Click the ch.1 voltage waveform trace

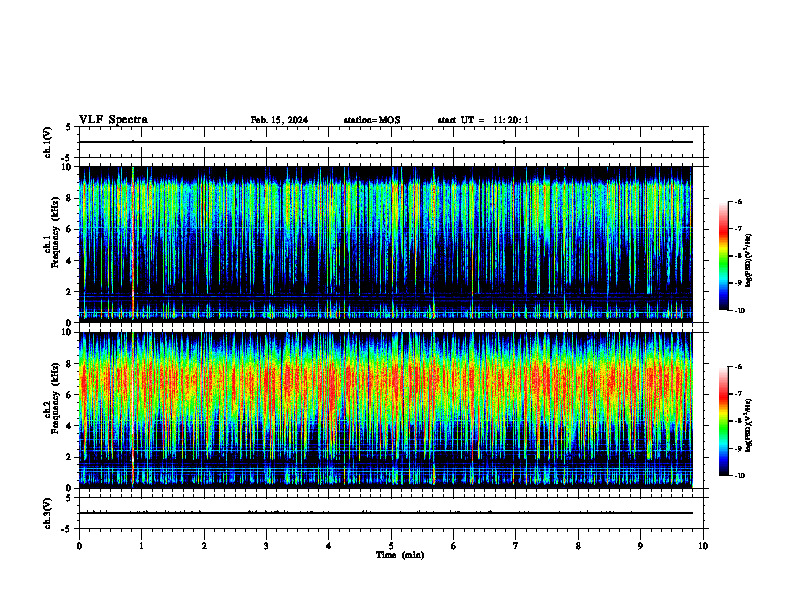tap(386, 142)
